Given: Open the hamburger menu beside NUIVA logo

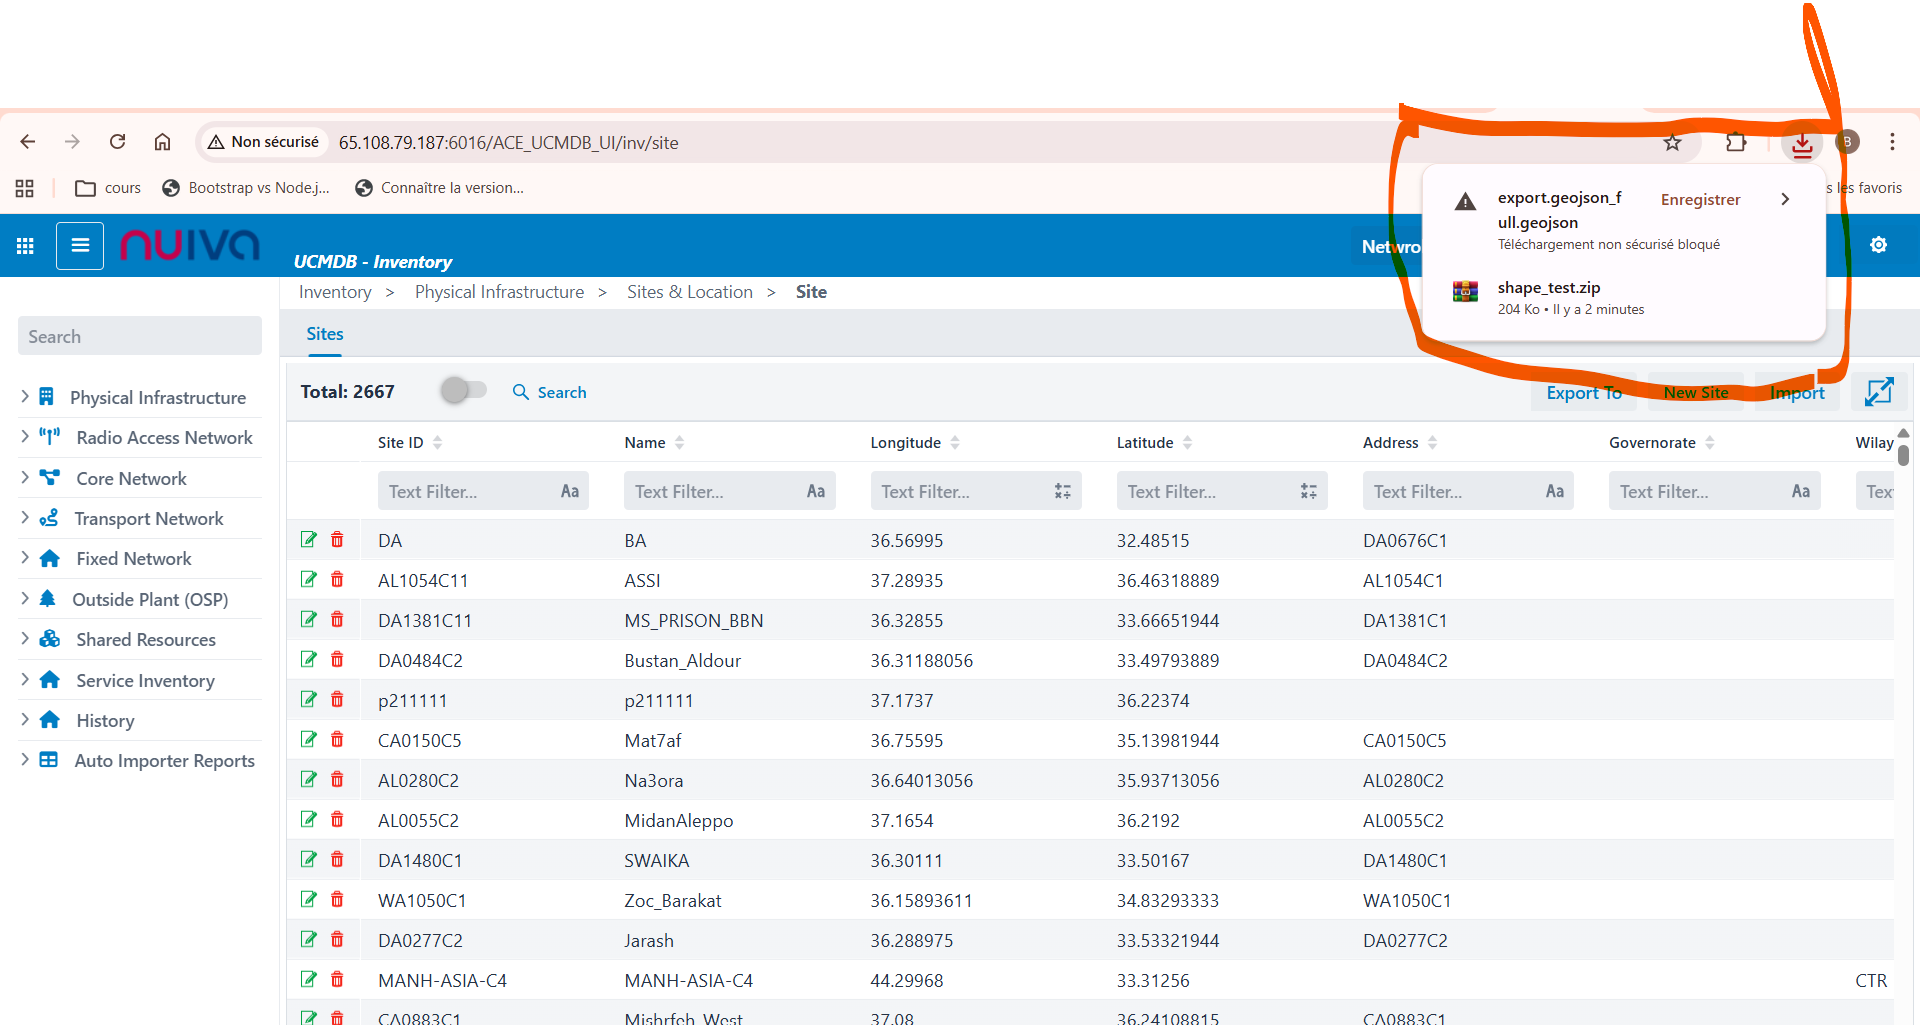Looking at the screenshot, I should [80, 245].
